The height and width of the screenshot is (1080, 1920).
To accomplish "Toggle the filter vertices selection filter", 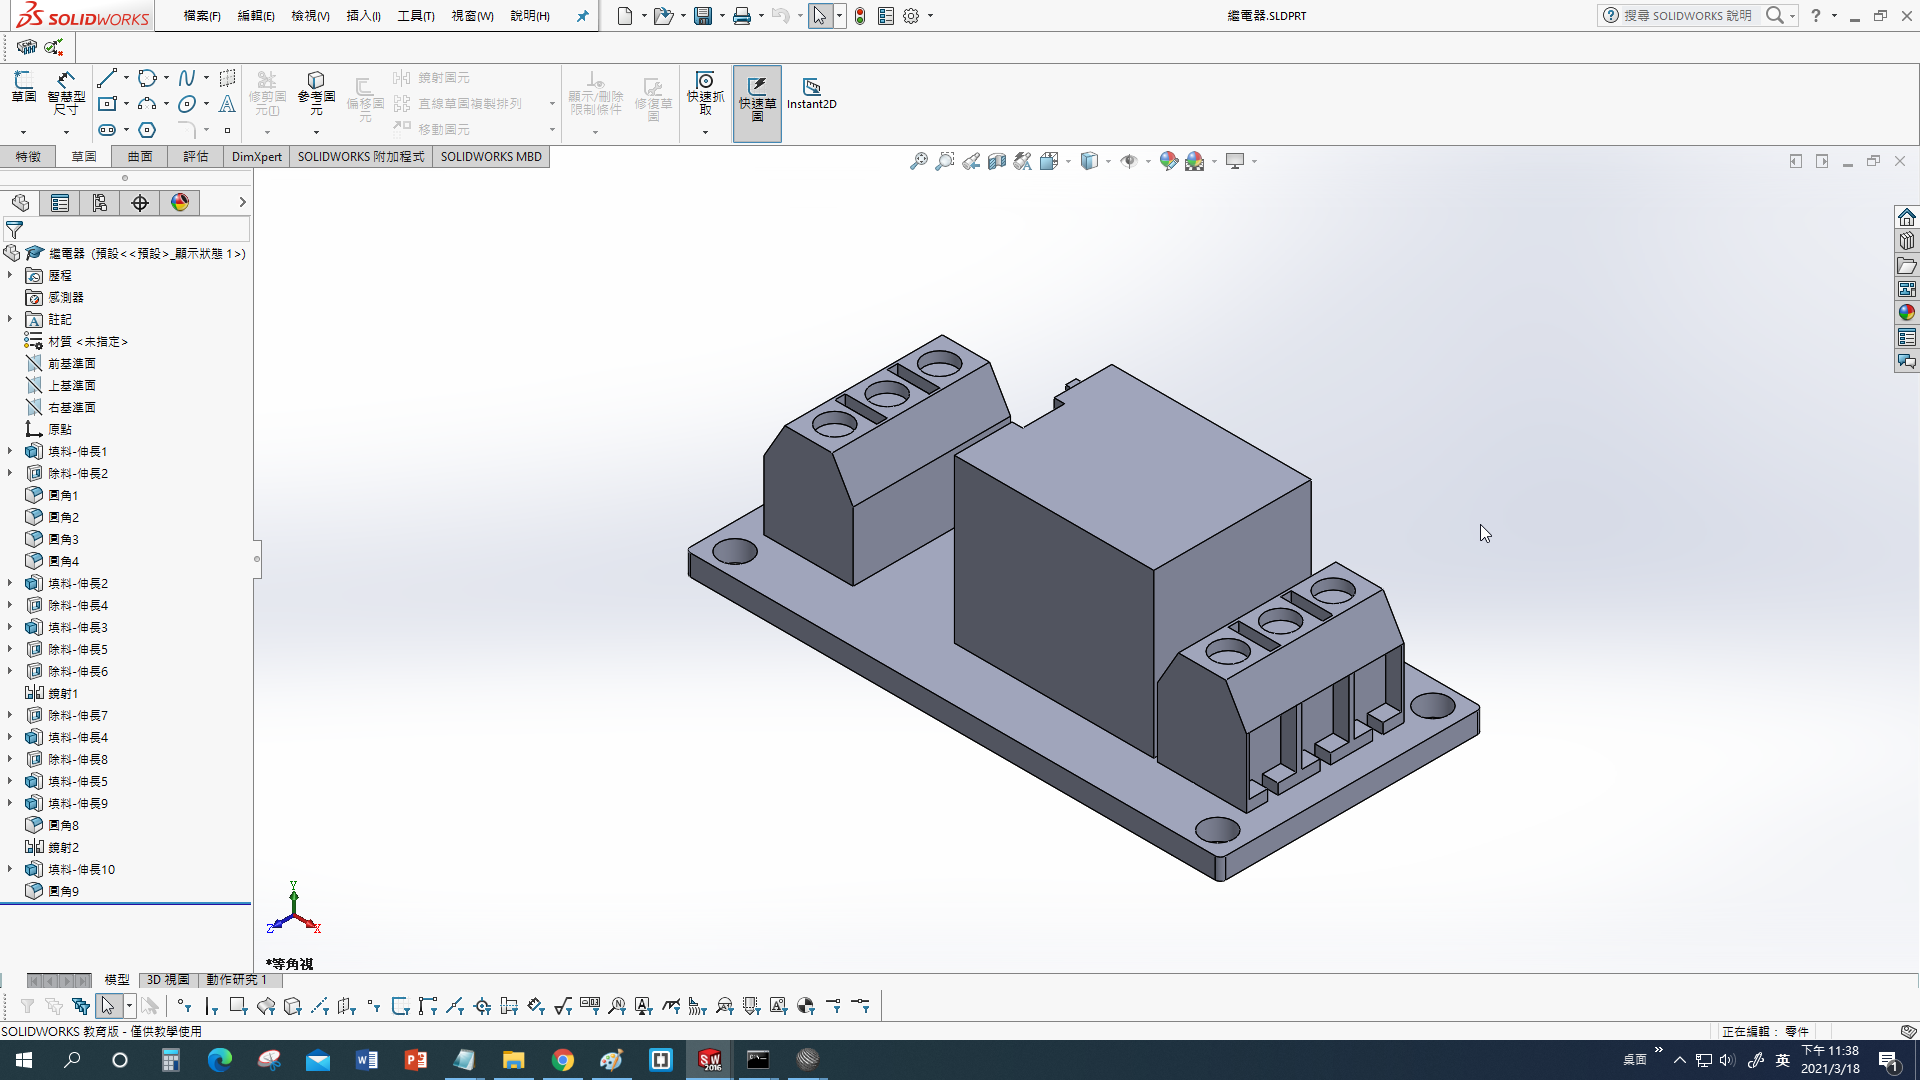I will point(184,1006).
